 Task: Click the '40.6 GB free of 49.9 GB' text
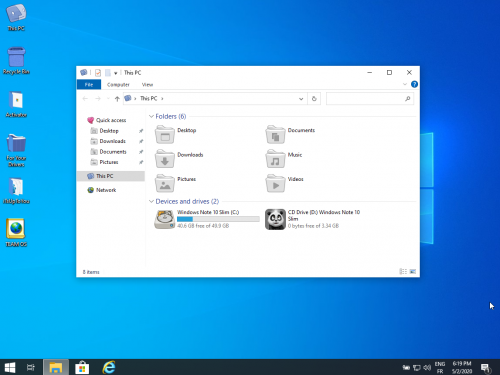[203, 226]
